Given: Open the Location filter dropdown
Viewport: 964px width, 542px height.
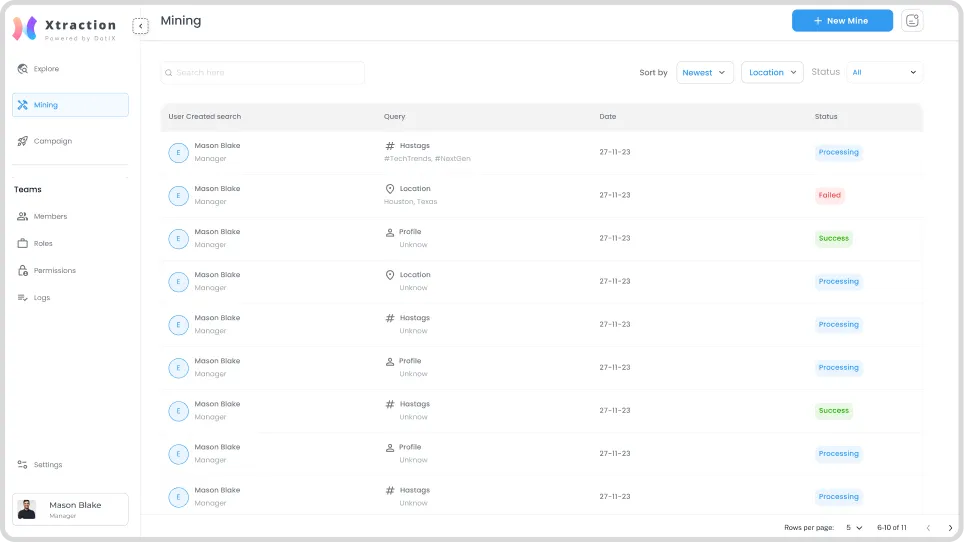Looking at the screenshot, I should [x=772, y=73].
